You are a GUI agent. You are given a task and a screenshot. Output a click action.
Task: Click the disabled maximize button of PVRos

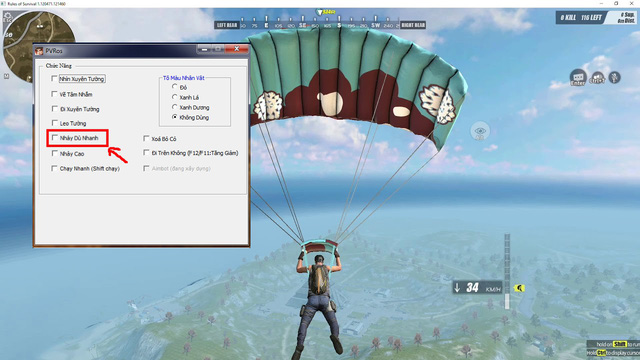point(218,49)
